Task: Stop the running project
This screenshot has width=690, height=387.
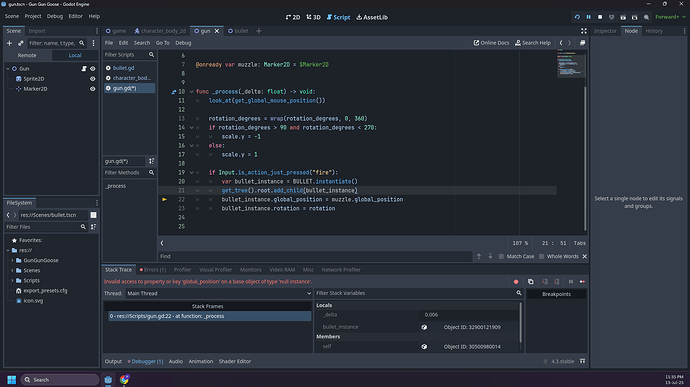Action: point(600,17)
